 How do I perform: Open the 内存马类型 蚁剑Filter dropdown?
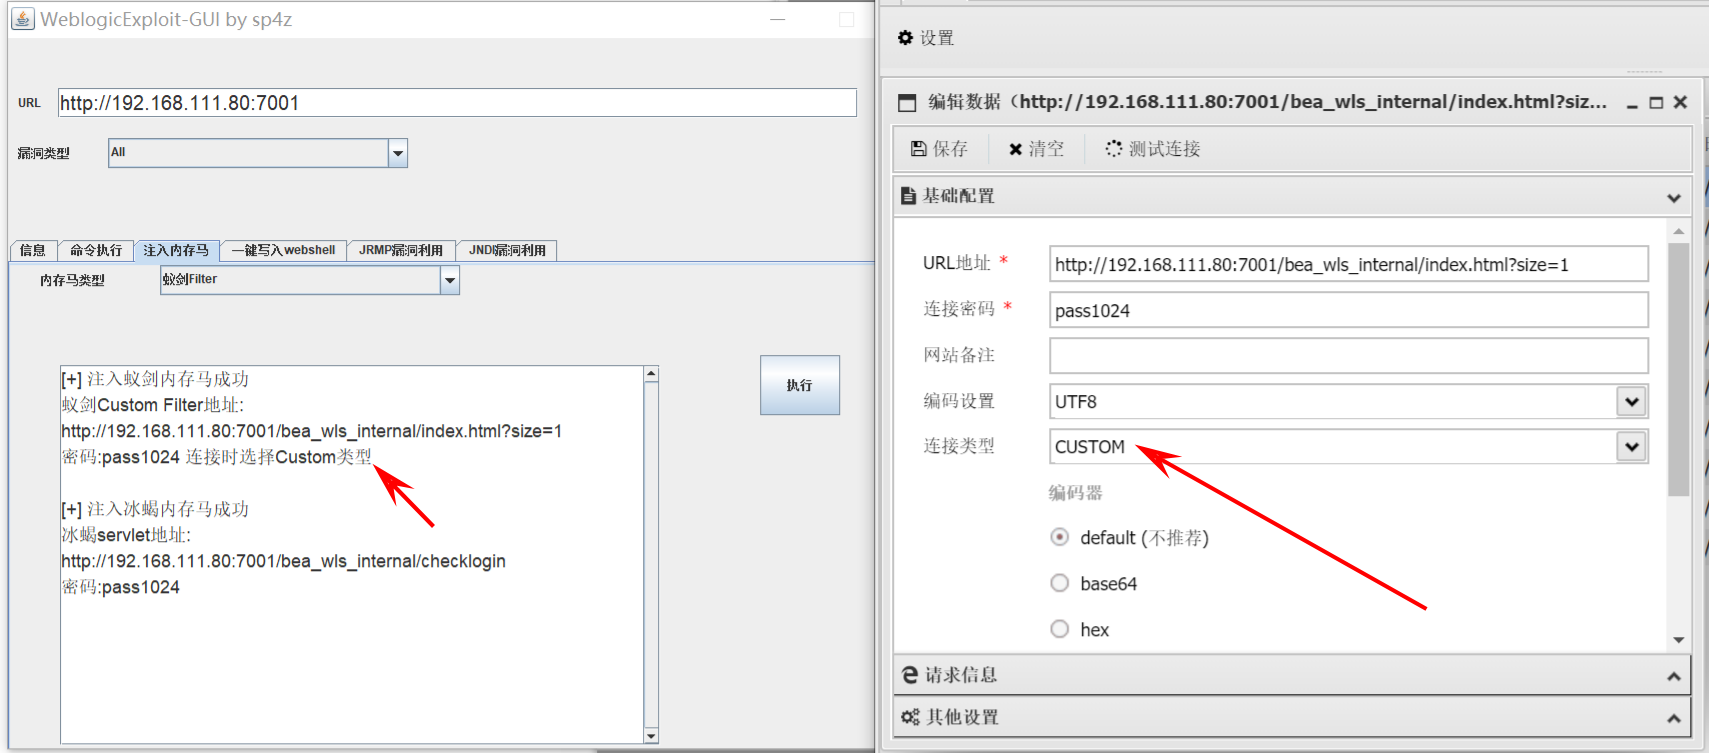(x=450, y=281)
